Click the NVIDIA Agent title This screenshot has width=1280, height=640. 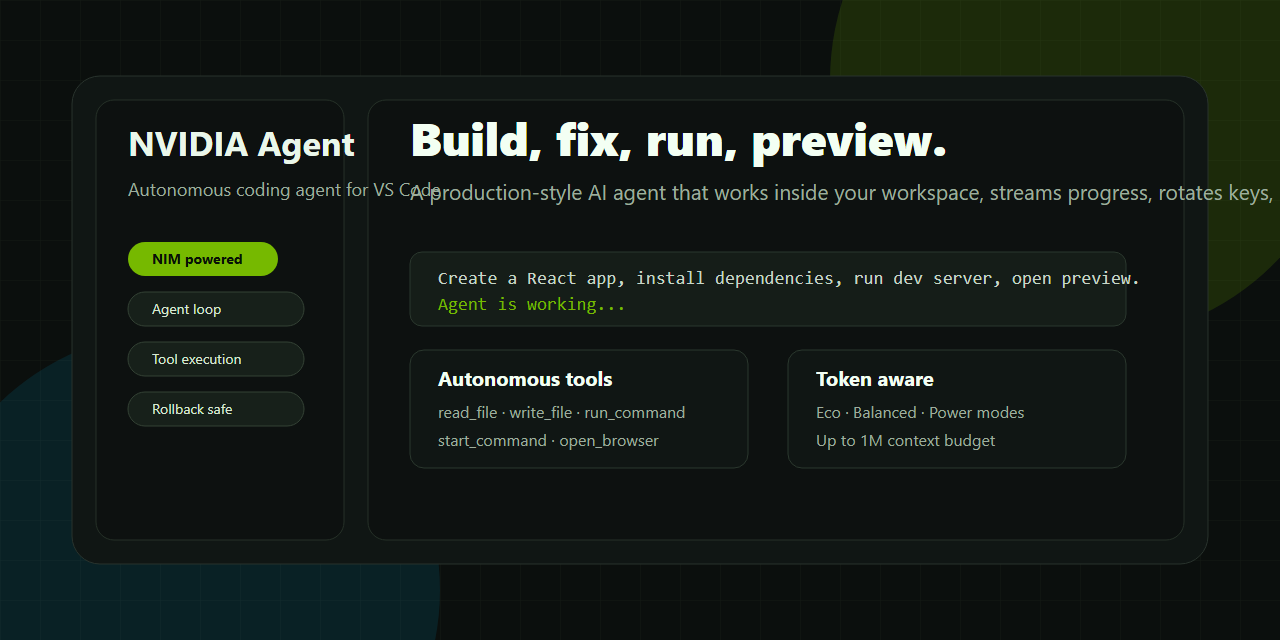(242, 144)
